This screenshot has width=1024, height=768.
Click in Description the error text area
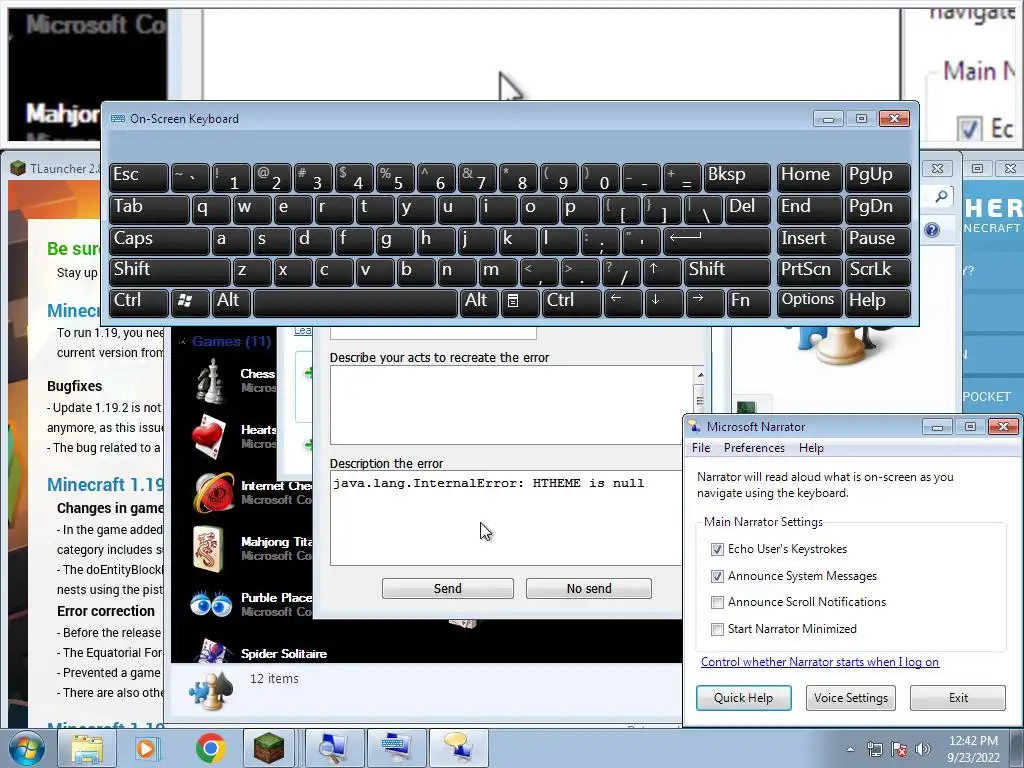pos(506,518)
